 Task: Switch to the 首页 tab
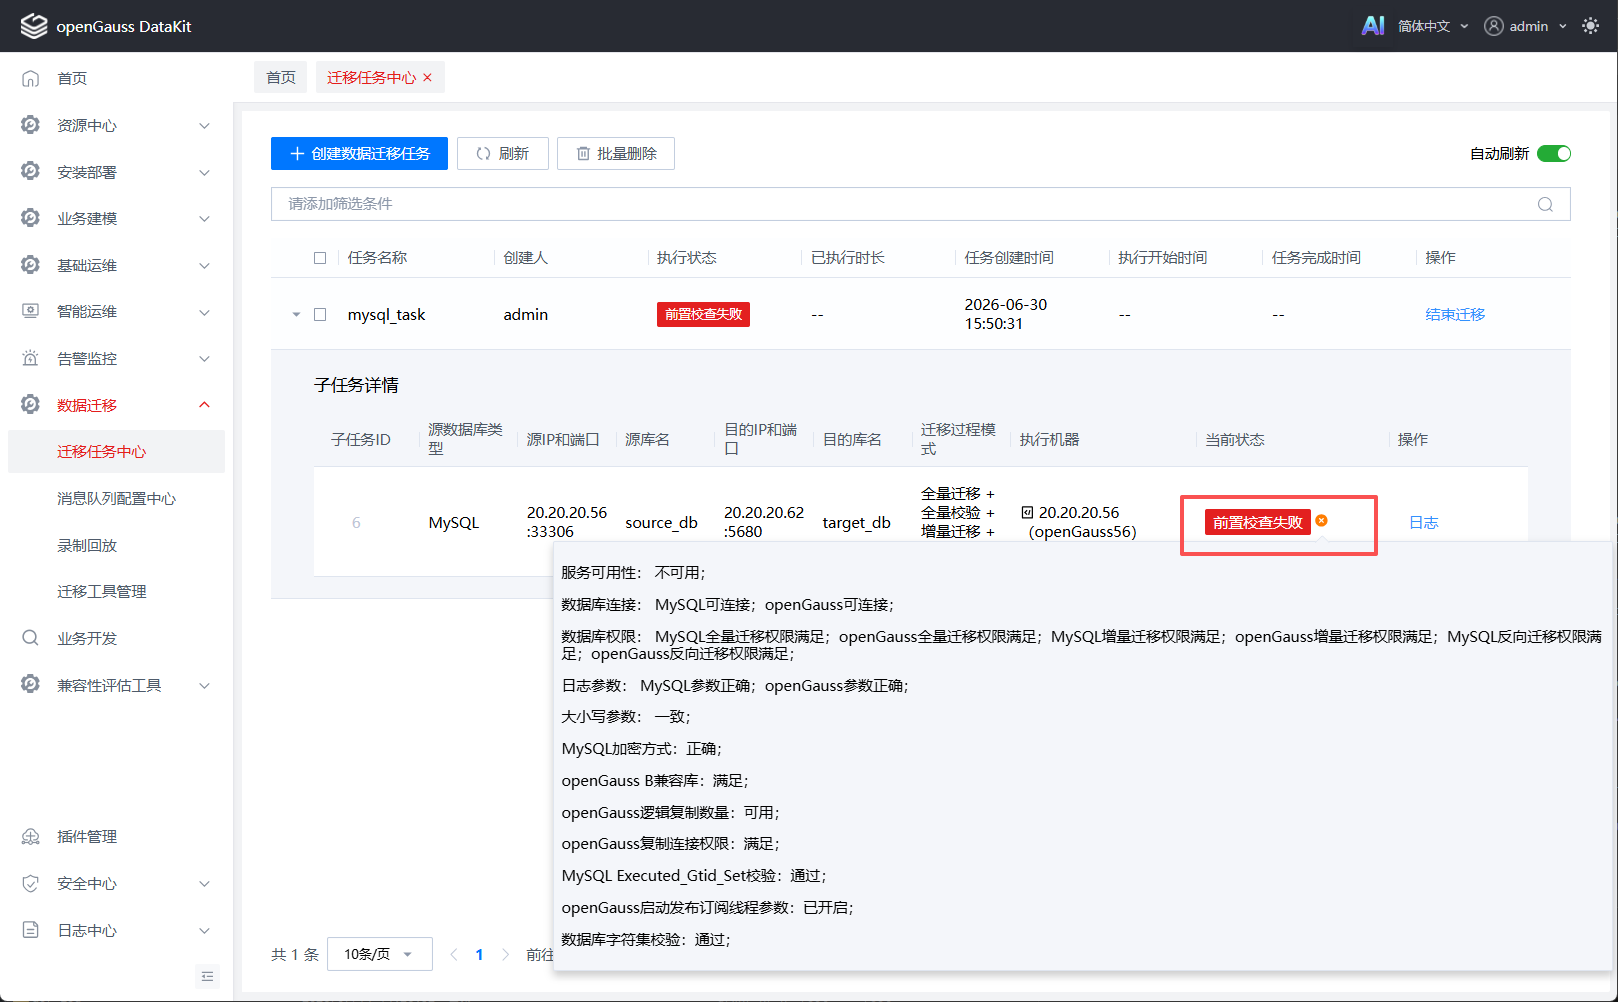pyautogui.click(x=281, y=78)
